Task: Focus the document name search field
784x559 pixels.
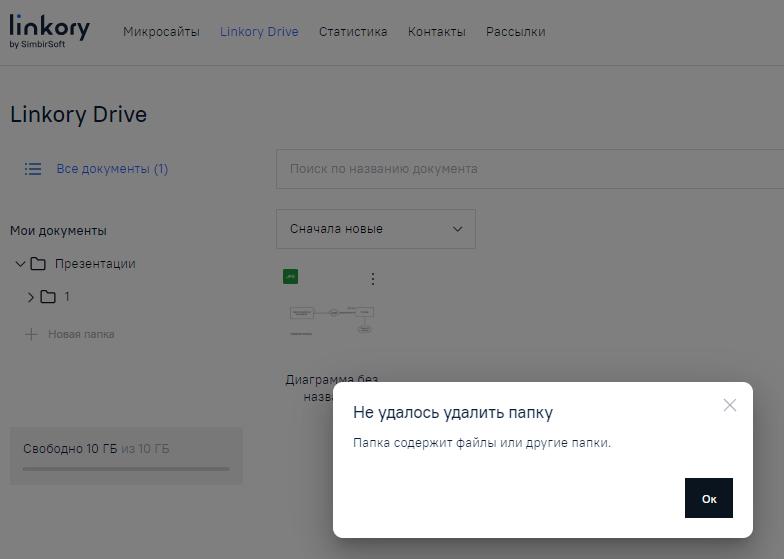Action: pos(530,169)
